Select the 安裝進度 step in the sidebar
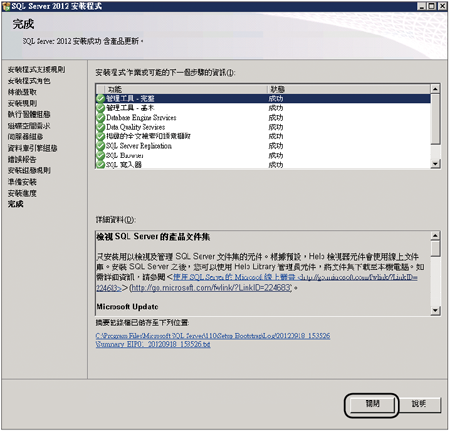The height and width of the screenshot is (432, 450). [x=22, y=193]
